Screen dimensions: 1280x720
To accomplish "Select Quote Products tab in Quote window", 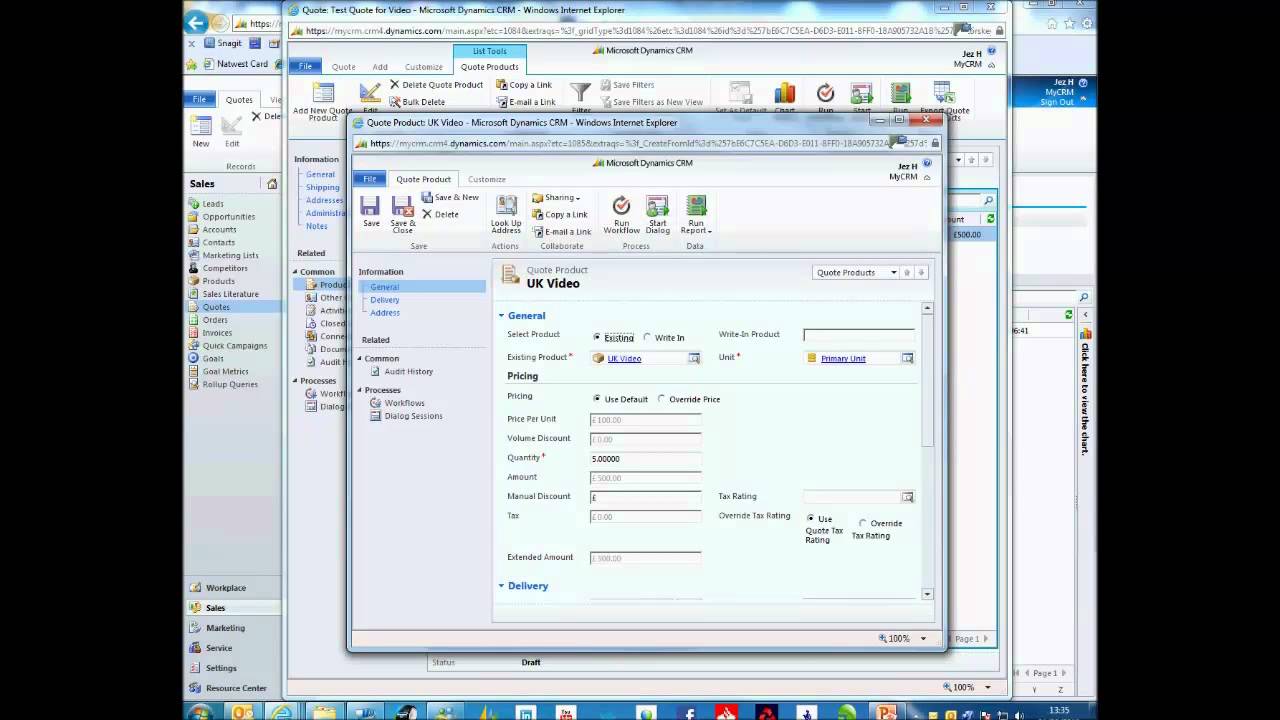I will click(x=489, y=67).
